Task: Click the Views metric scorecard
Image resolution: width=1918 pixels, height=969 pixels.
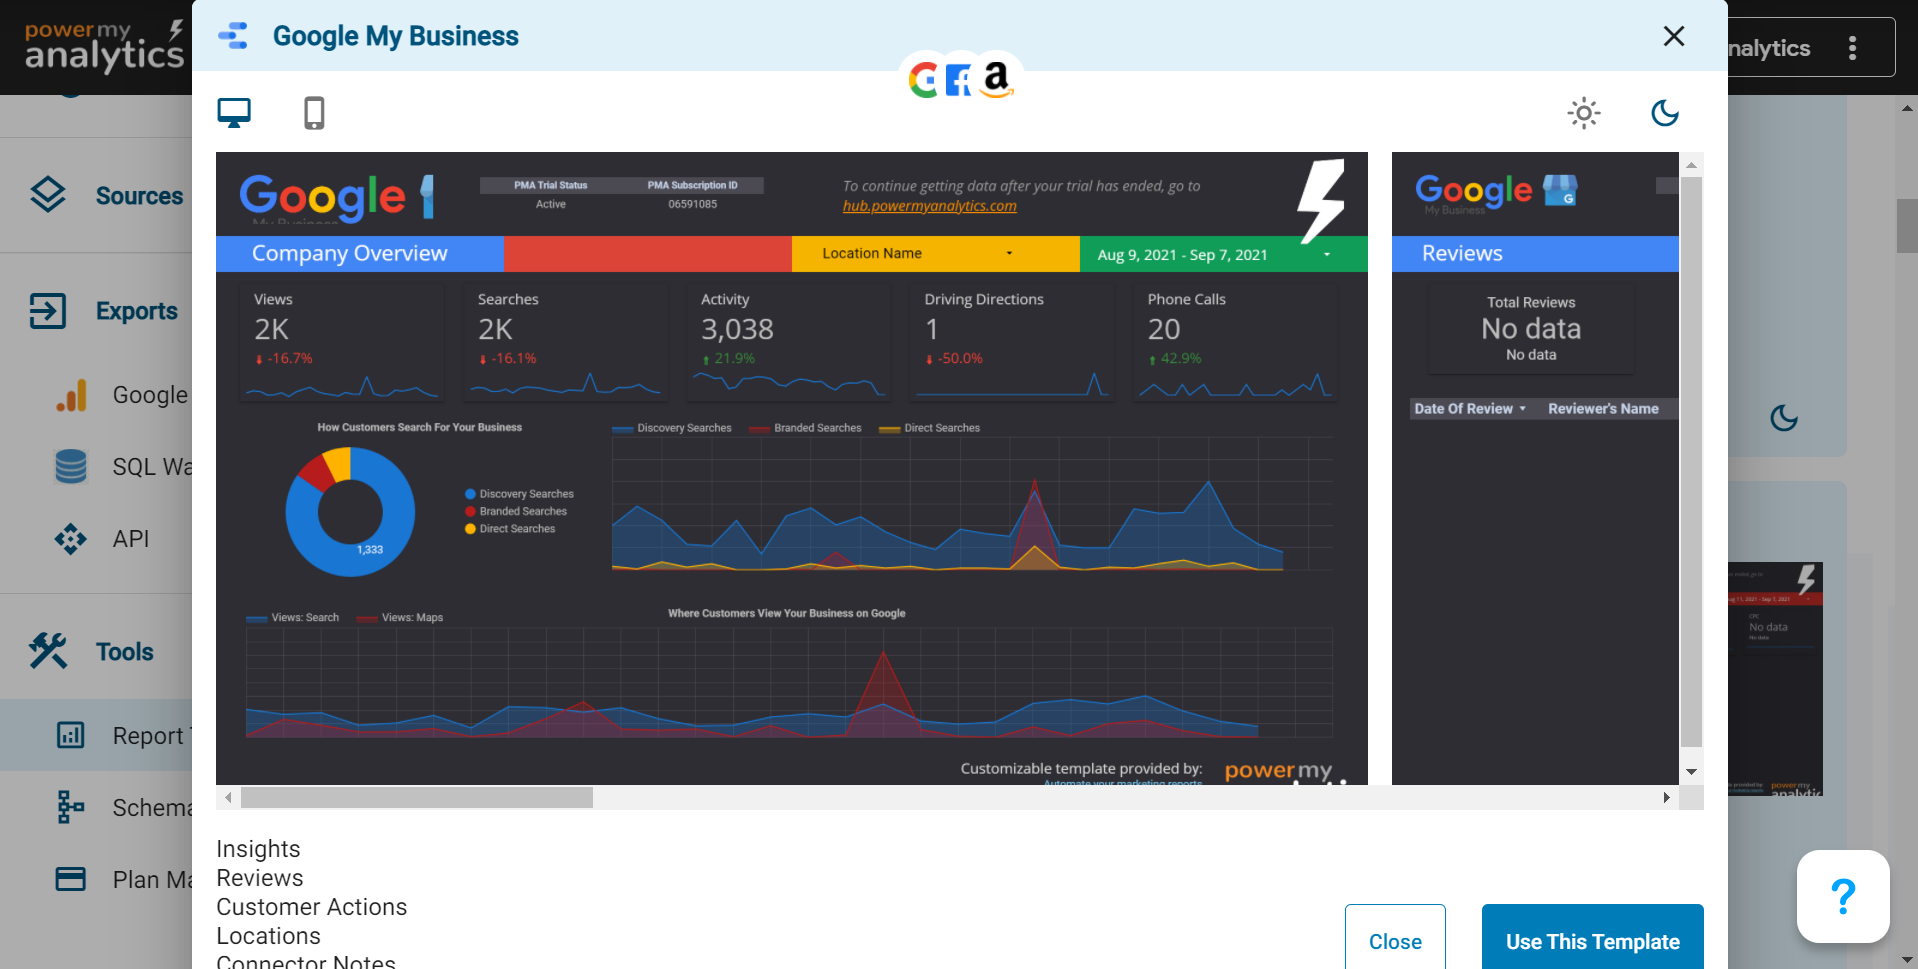Action: [341, 342]
